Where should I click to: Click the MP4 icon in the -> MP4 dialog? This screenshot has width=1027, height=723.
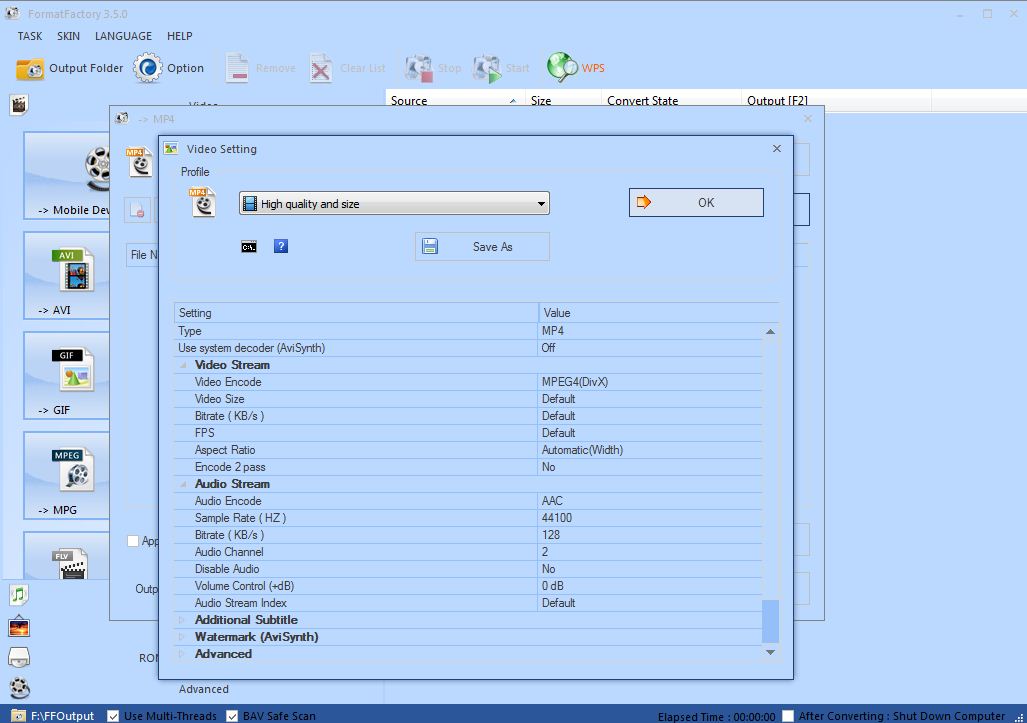(x=140, y=162)
